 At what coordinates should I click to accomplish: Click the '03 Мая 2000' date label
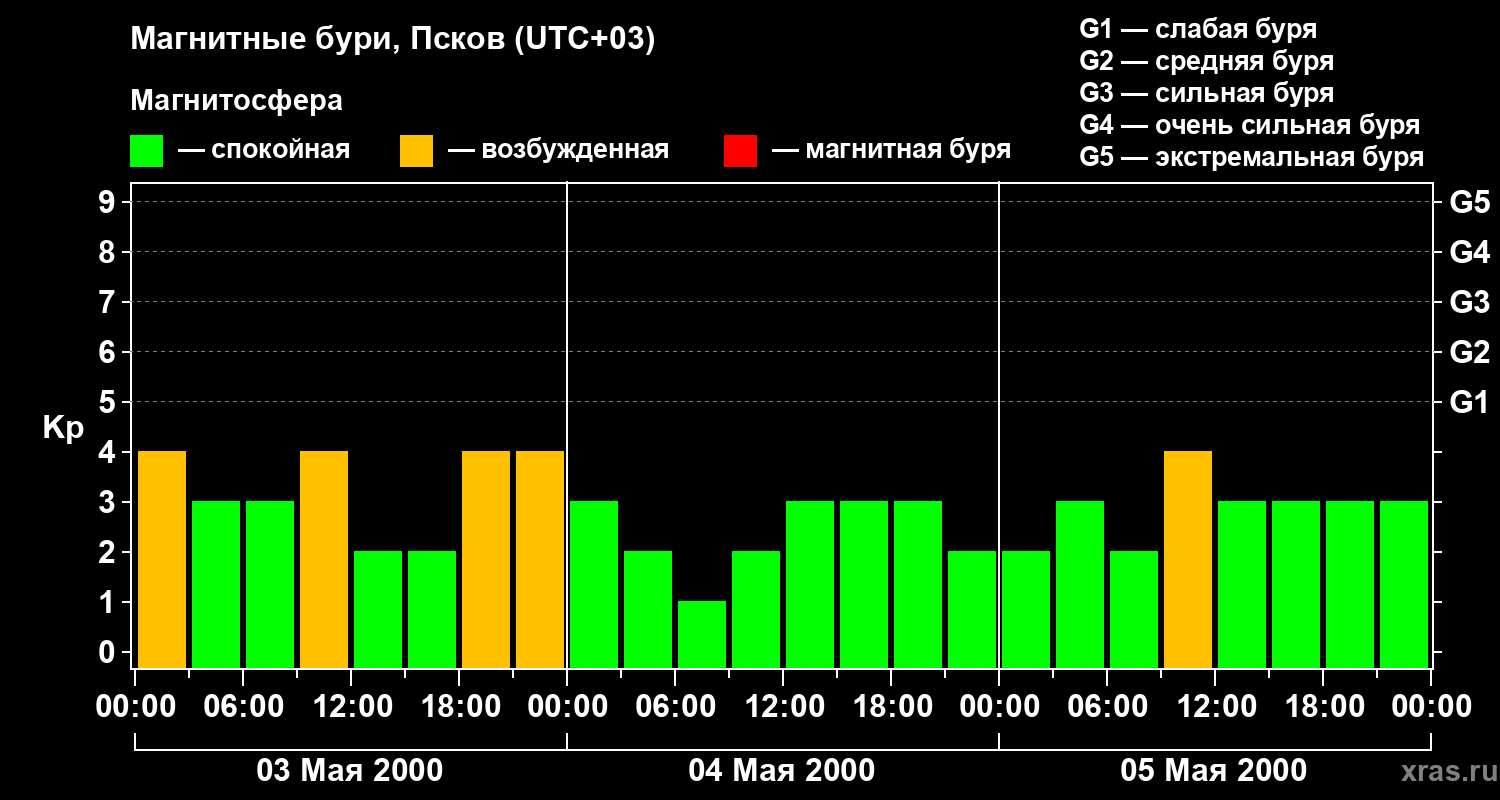tap(350, 770)
